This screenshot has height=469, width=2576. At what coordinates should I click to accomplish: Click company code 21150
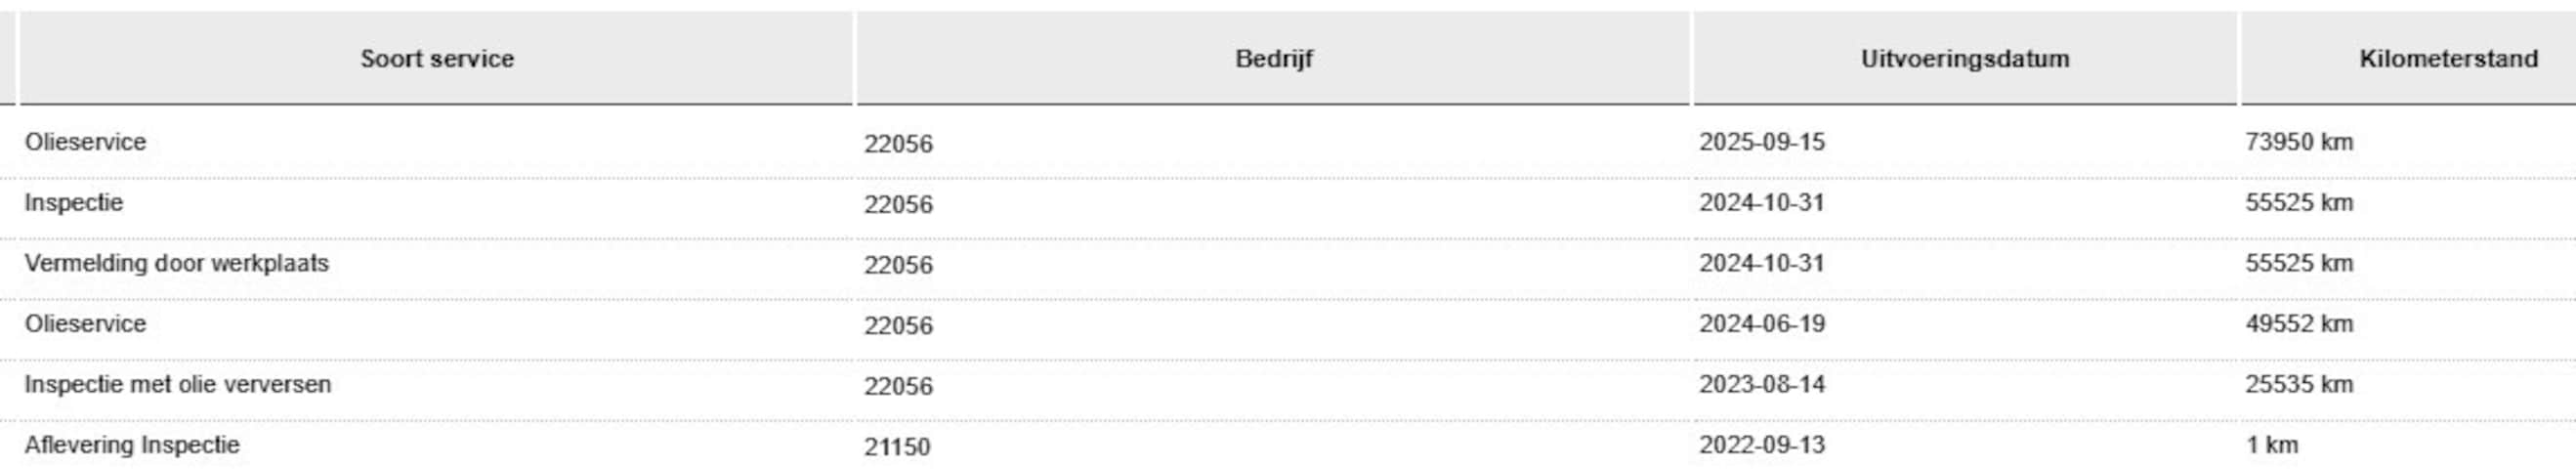click(x=897, y=446)
